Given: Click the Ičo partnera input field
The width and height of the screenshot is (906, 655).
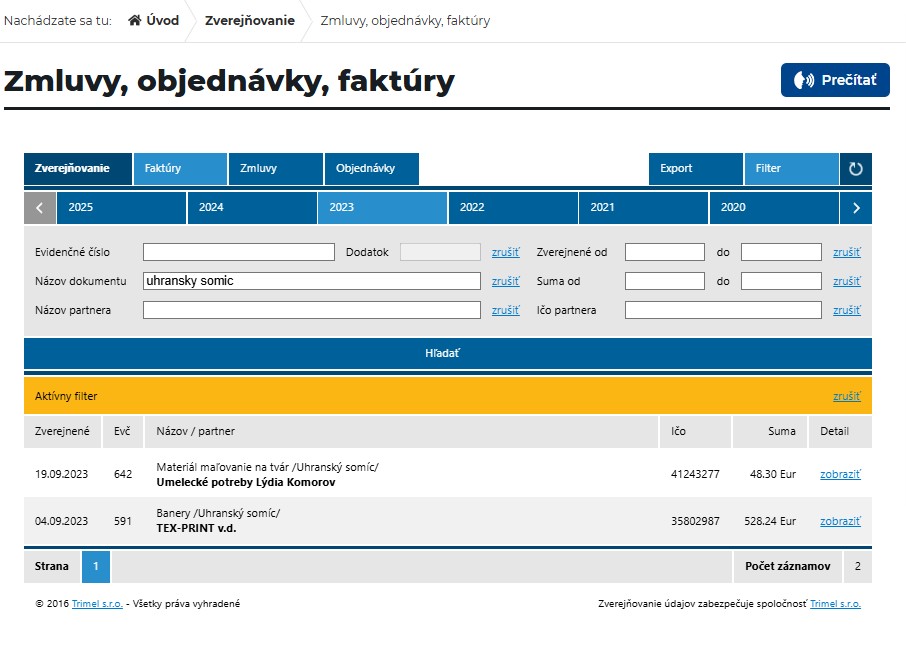Looking at the screenshot, I should [723, 310].
